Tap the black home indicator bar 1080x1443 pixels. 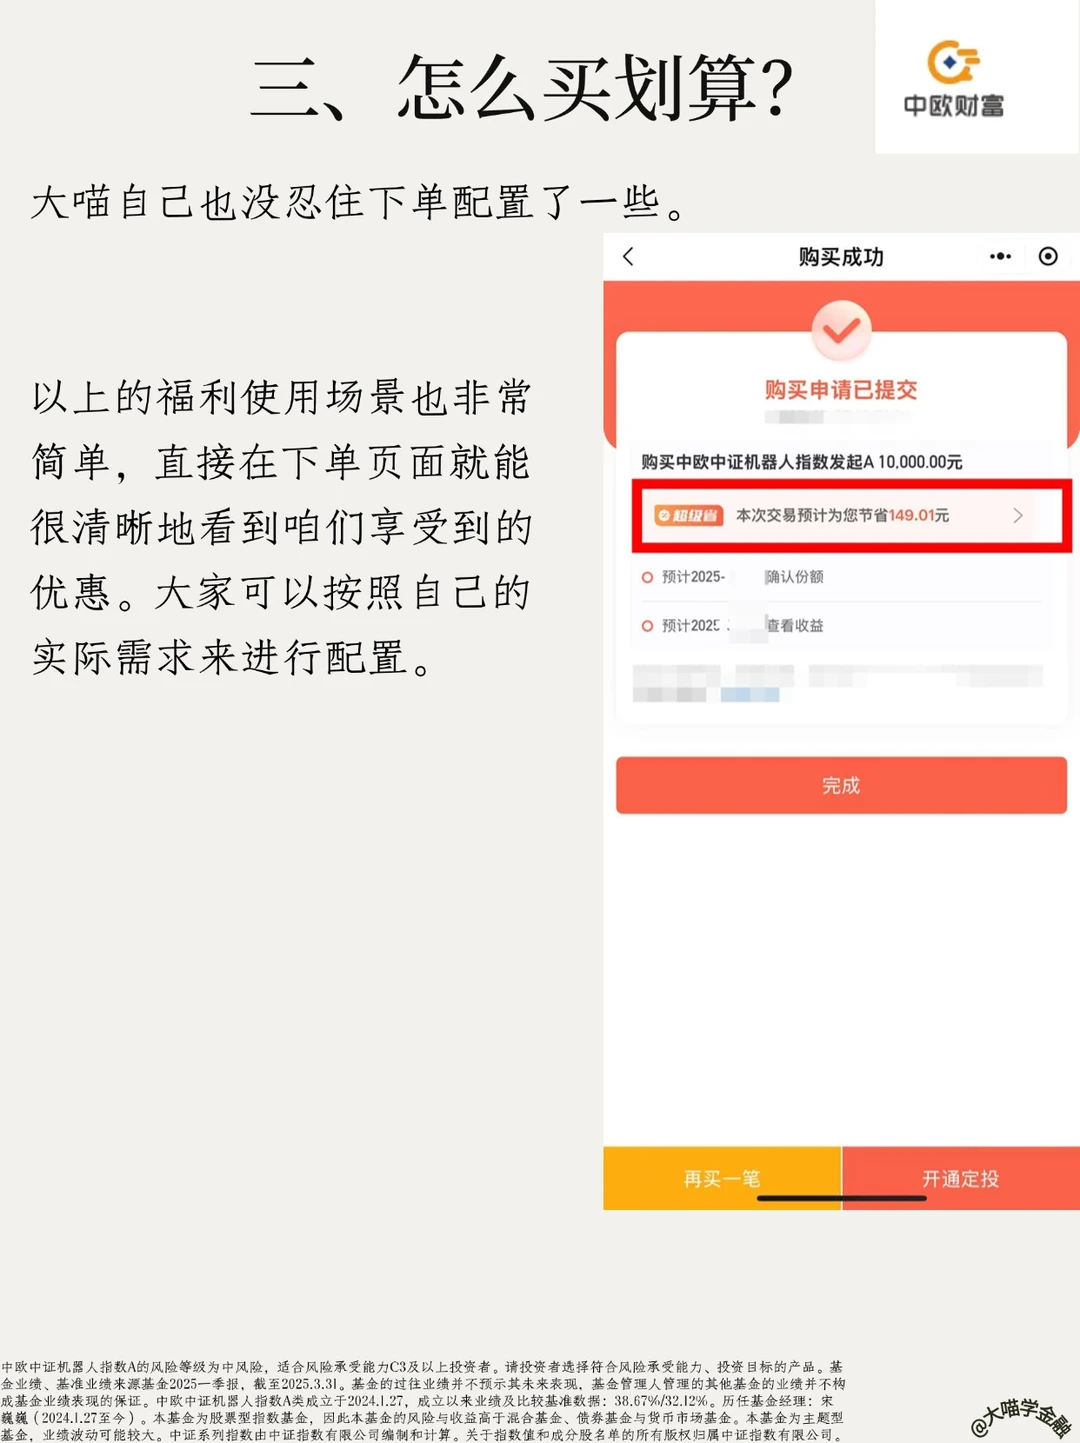[x=841, y=1198]
